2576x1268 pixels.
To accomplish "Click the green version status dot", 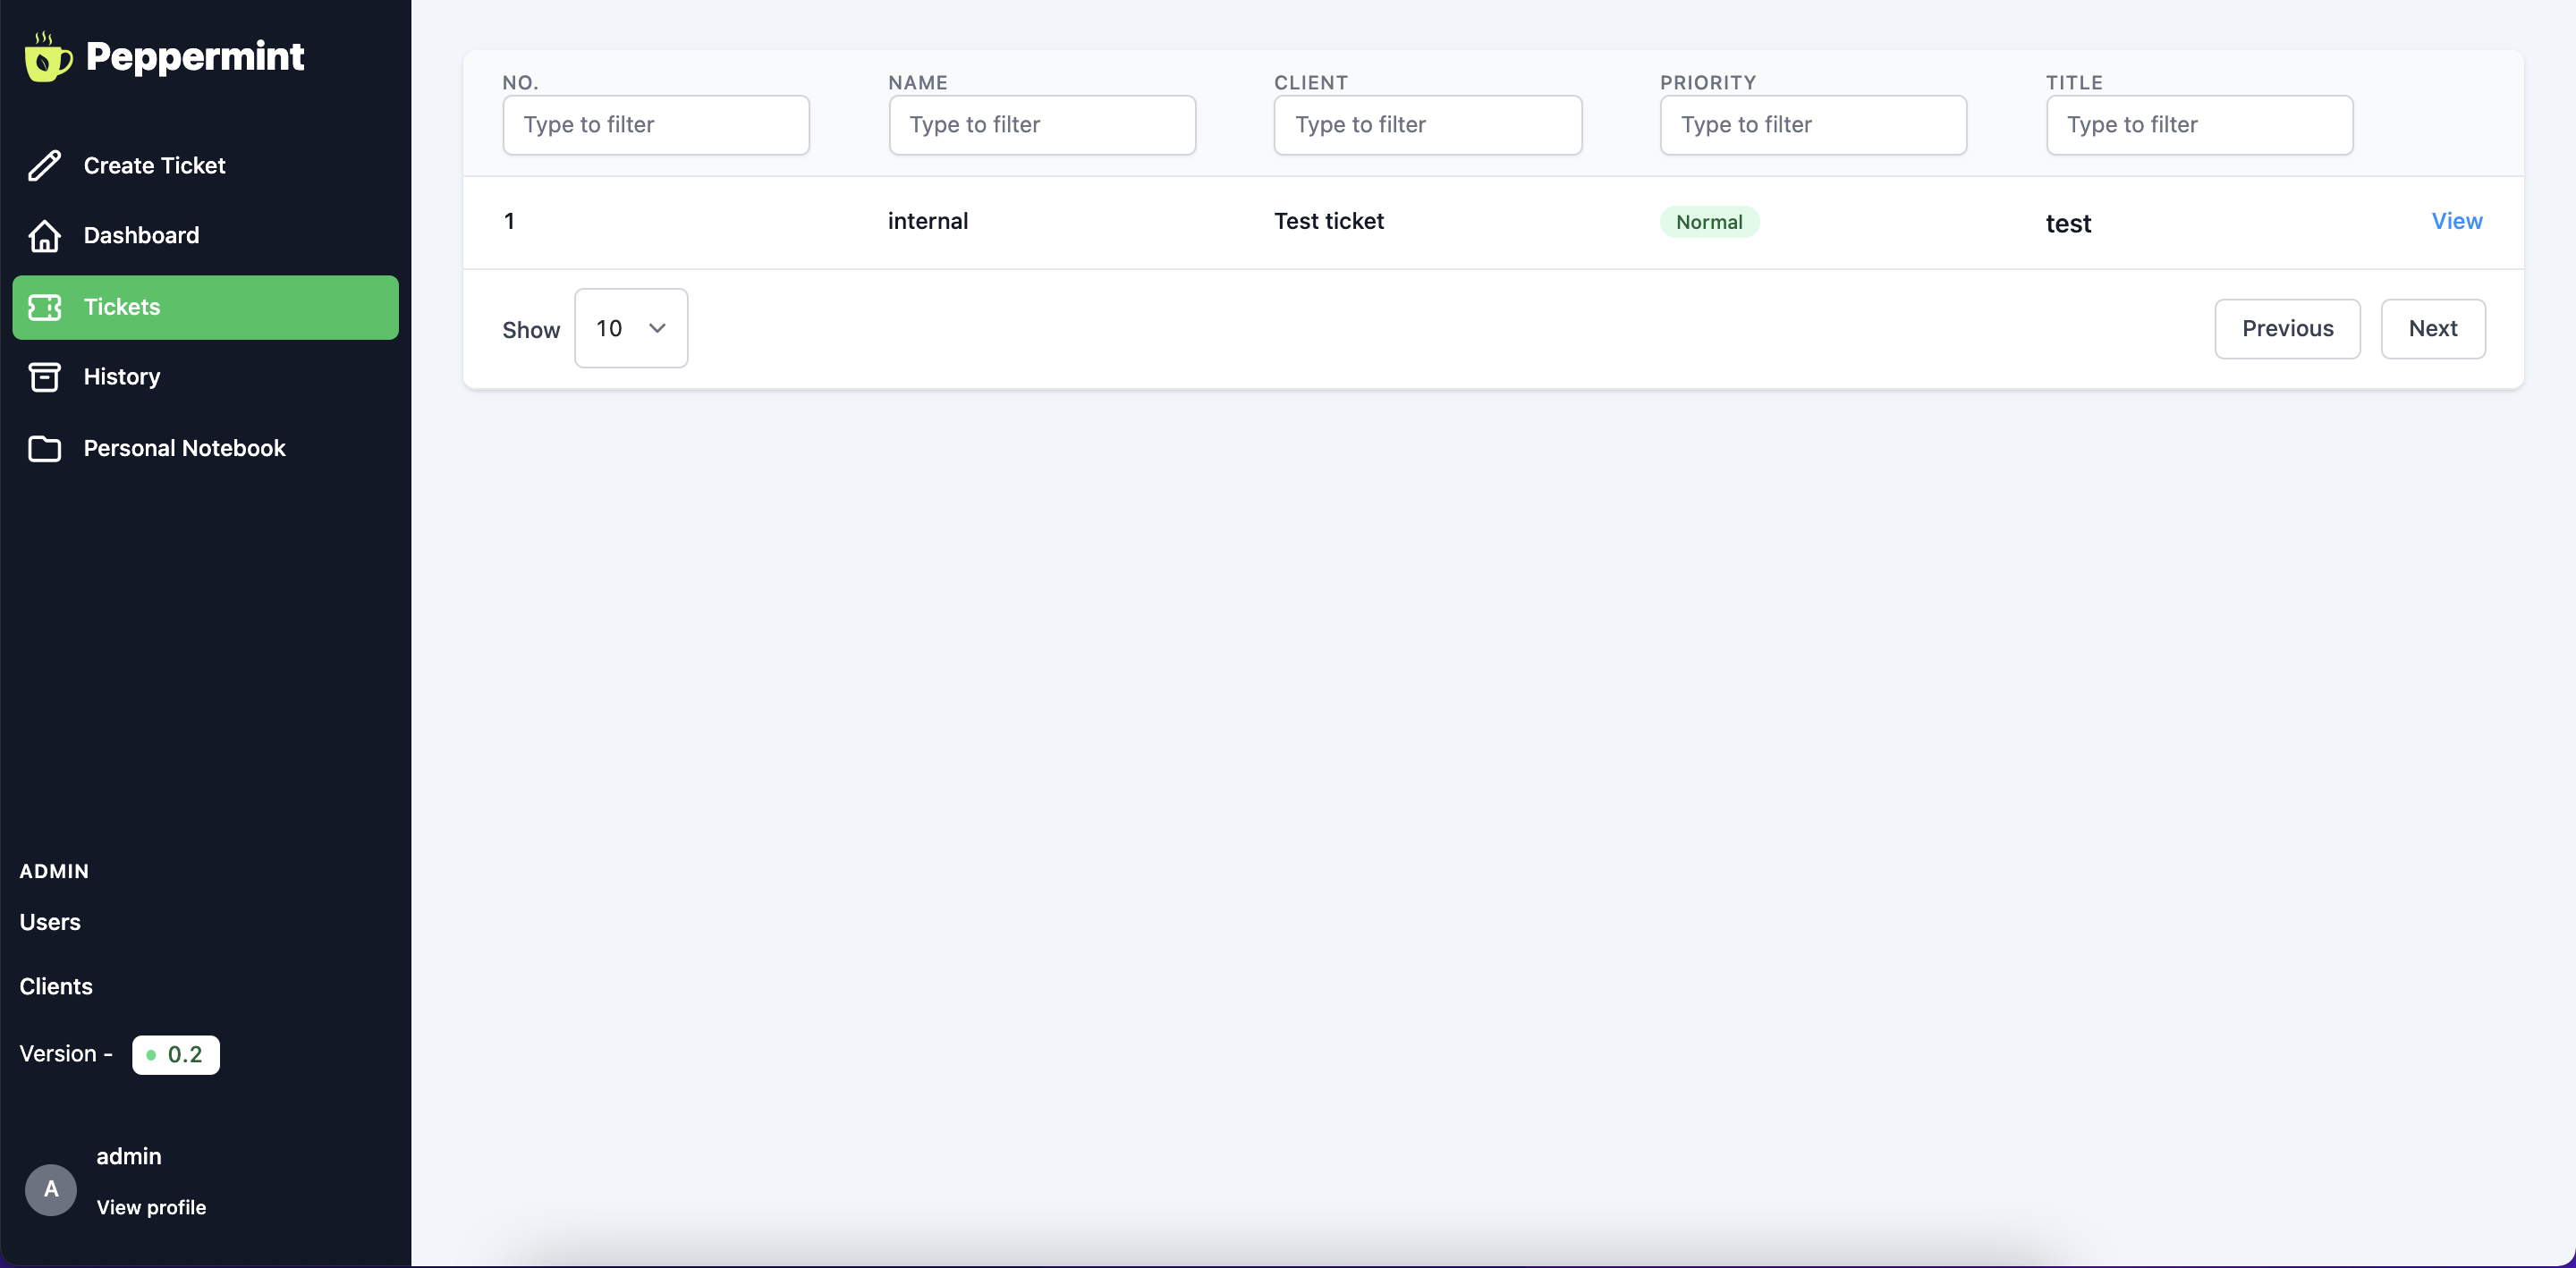I will [x=151, y=1055].
